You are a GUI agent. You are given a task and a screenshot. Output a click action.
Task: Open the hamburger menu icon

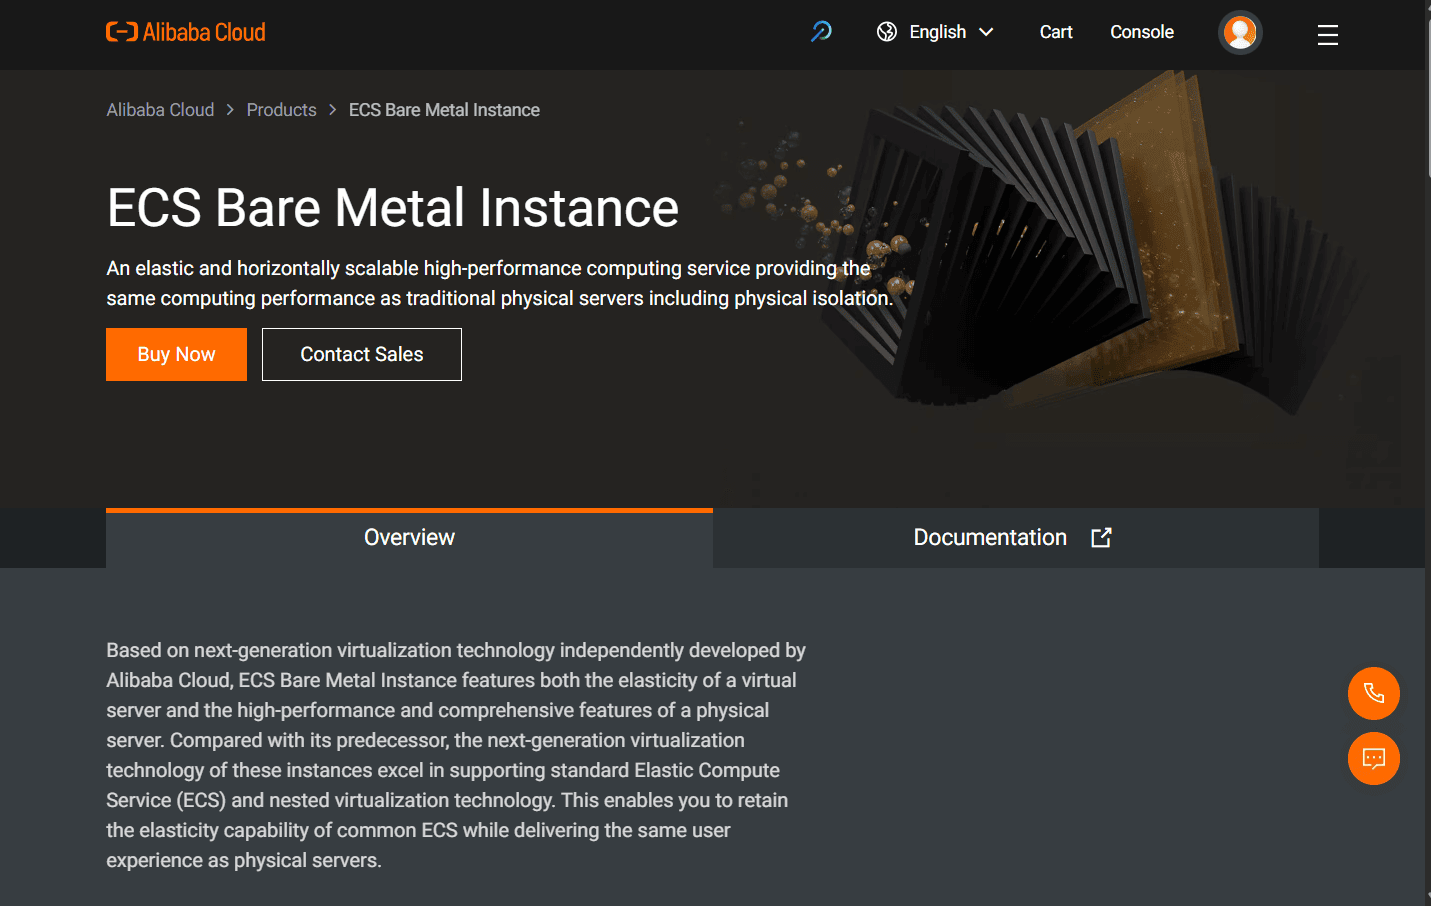[x=1328, y=35]
